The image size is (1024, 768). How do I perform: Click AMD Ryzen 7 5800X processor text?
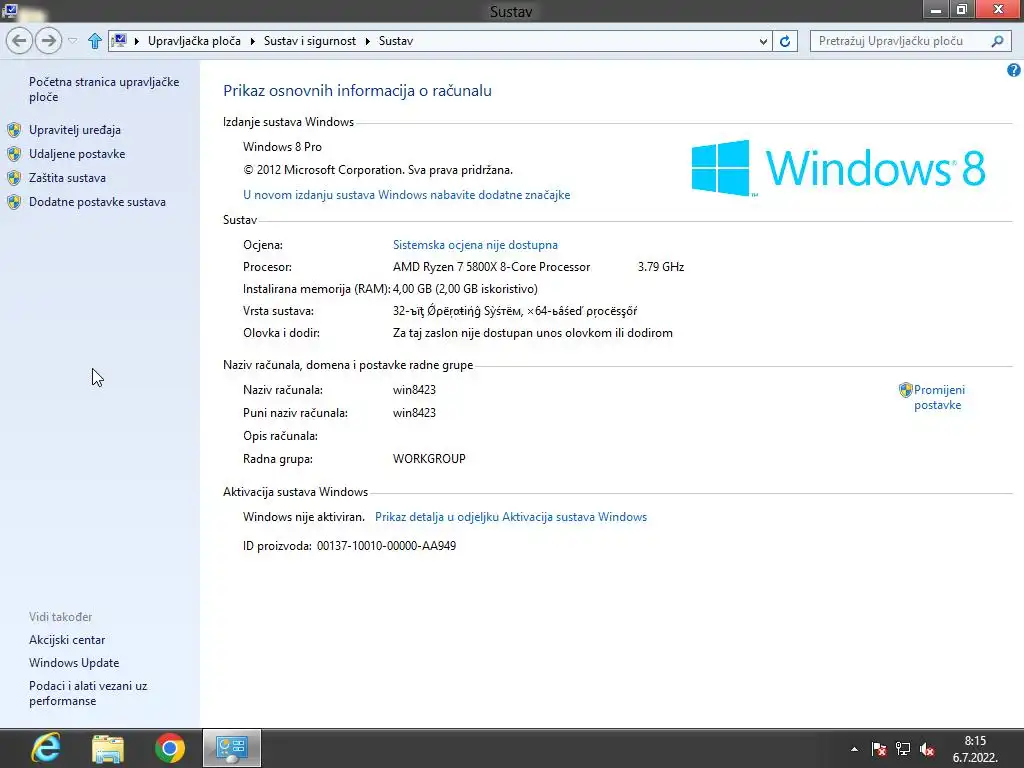[x=491, y=267]
